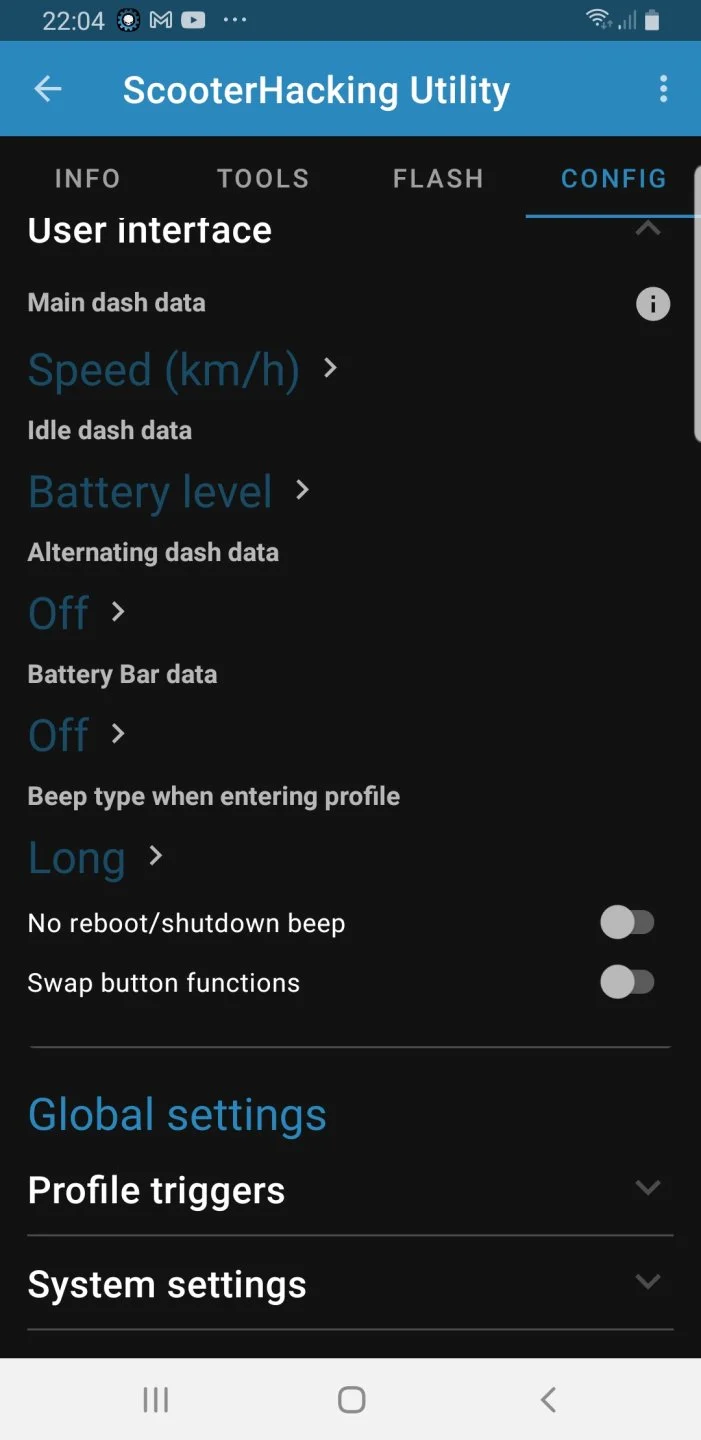Switch to the FLASH tab
The height and width of the screenshot is (1440, 701).
(x=438, y=178)
